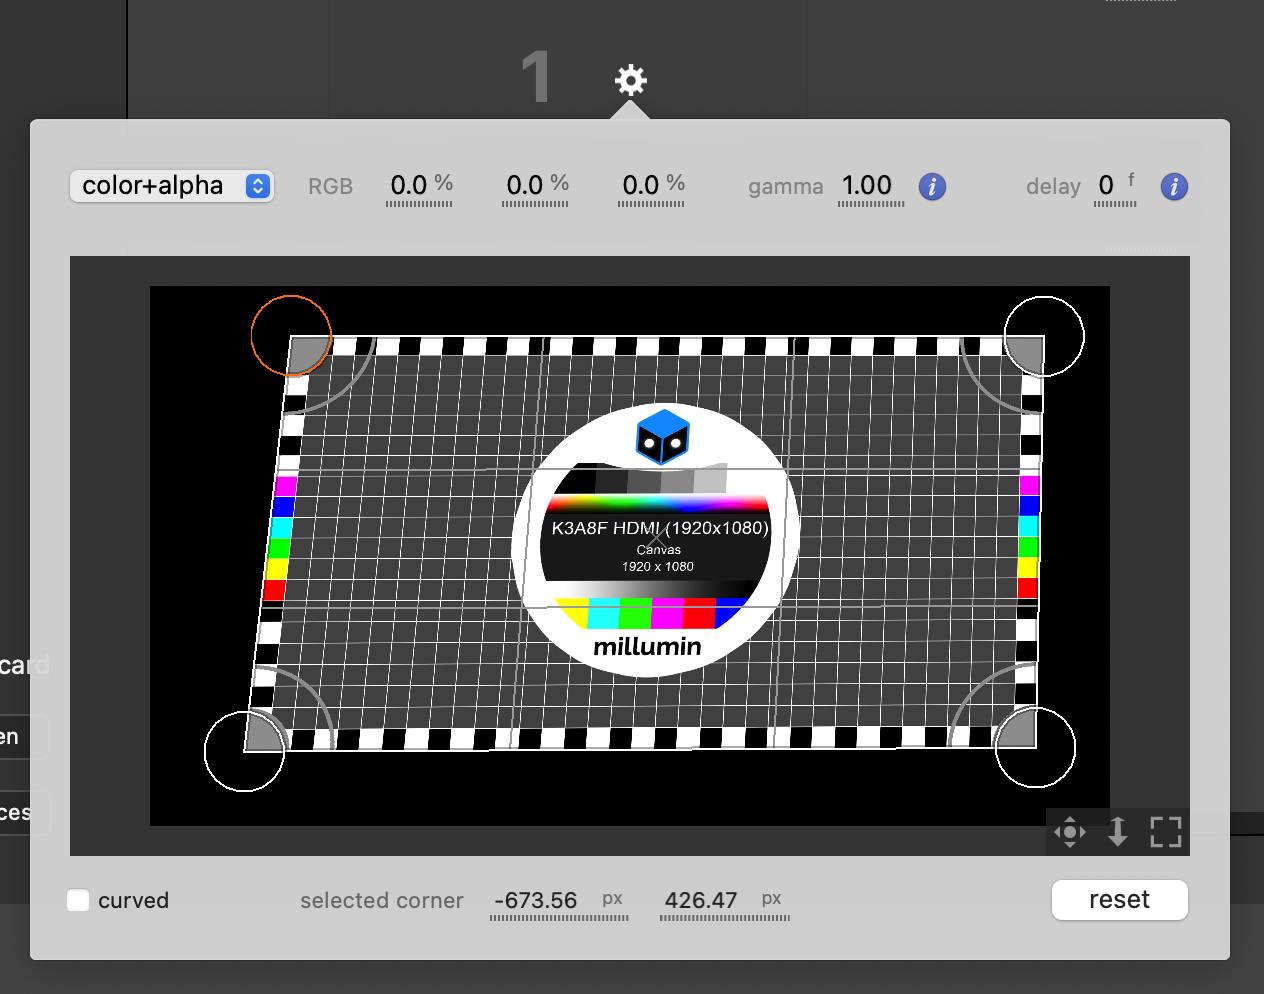Enable the curved checkbox
Image resolution: width=1264 pixels, height=994 pixels.
(x=78, y=900)
